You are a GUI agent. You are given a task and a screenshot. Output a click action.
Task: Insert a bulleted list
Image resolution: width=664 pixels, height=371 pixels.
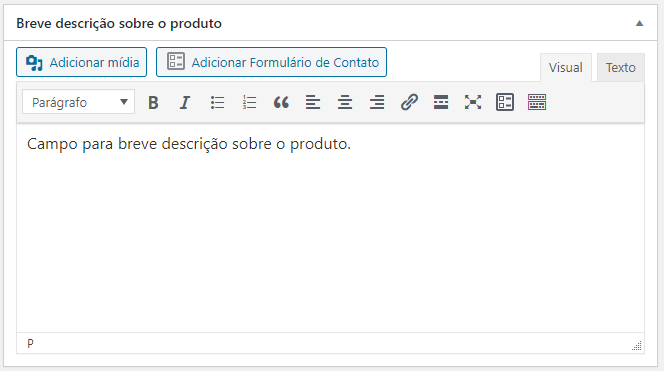(x=217, y=102)
